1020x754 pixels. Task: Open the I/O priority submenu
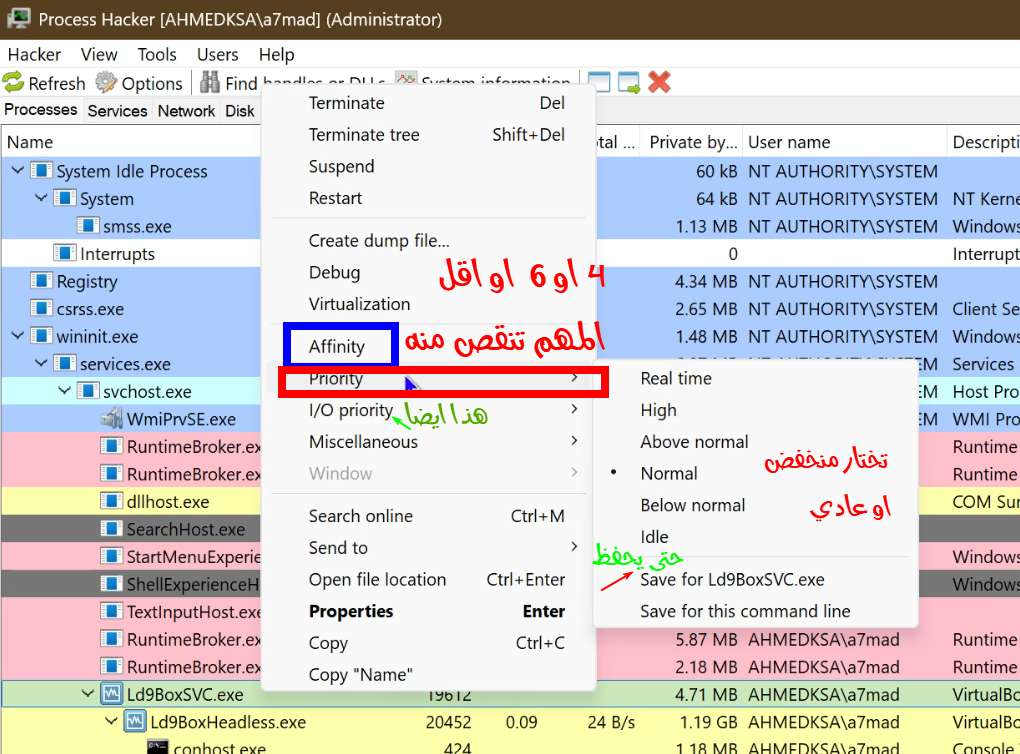pos(429,410)
